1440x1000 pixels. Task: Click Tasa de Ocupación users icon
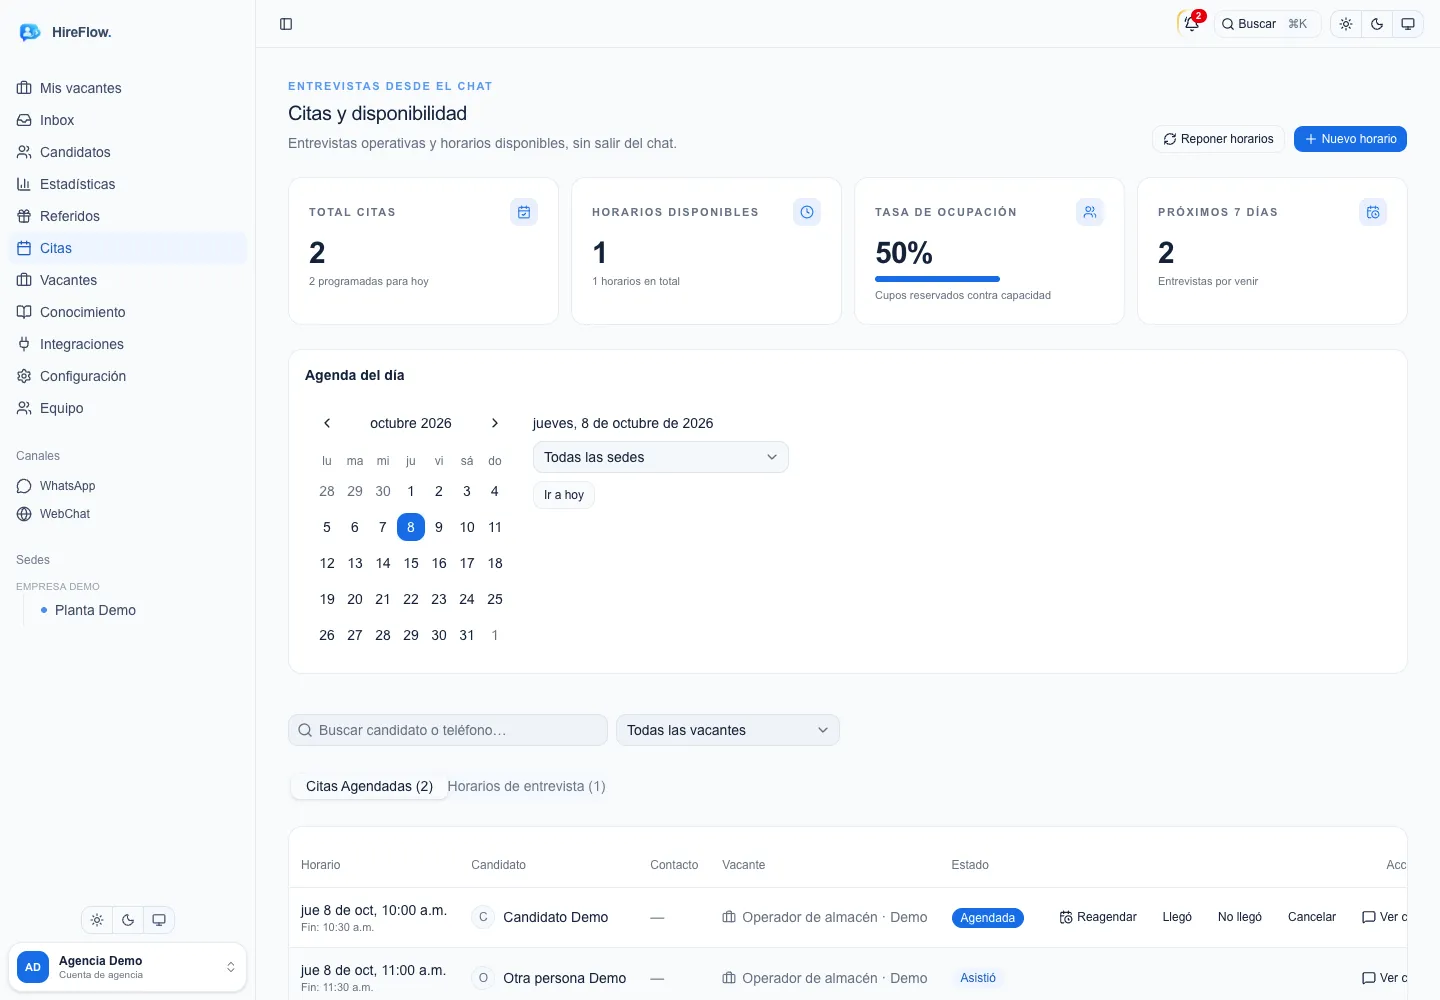1090,212
